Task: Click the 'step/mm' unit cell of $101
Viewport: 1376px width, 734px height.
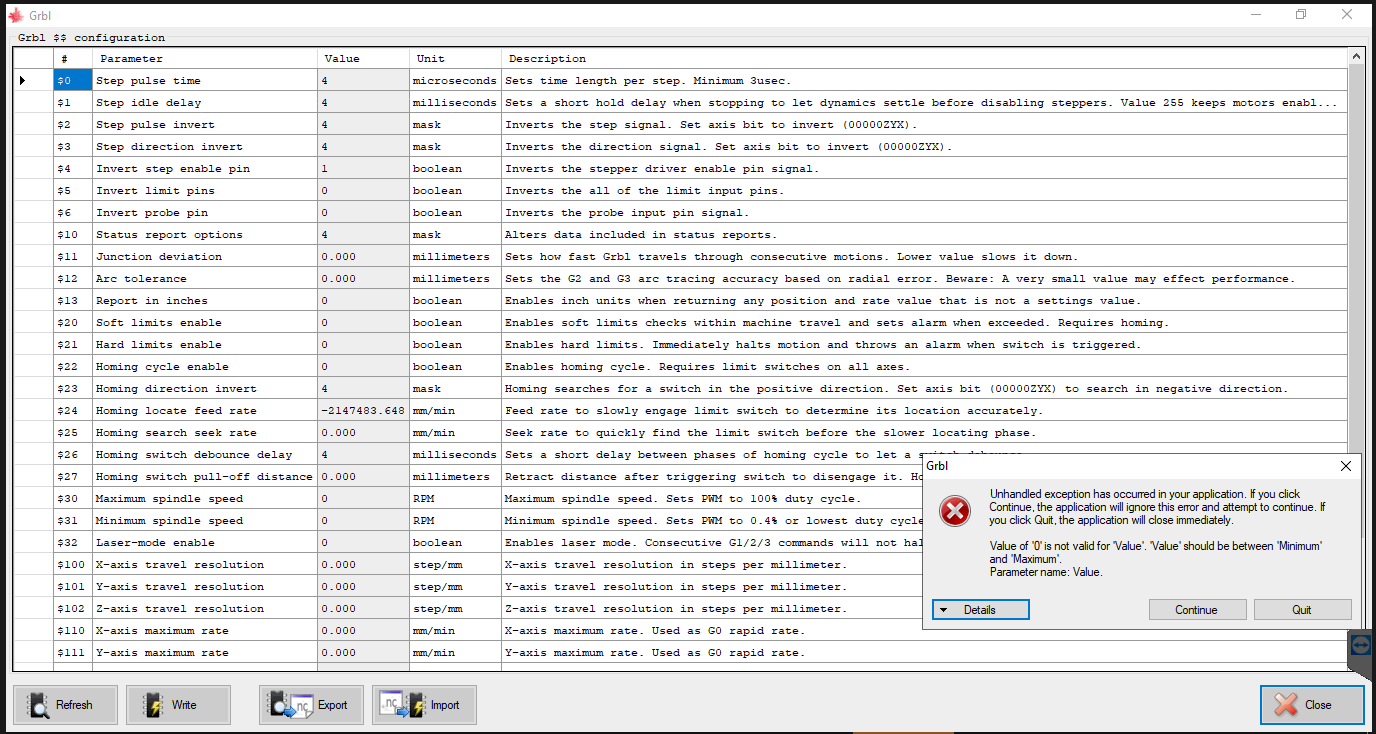Action: click(456, 587)
